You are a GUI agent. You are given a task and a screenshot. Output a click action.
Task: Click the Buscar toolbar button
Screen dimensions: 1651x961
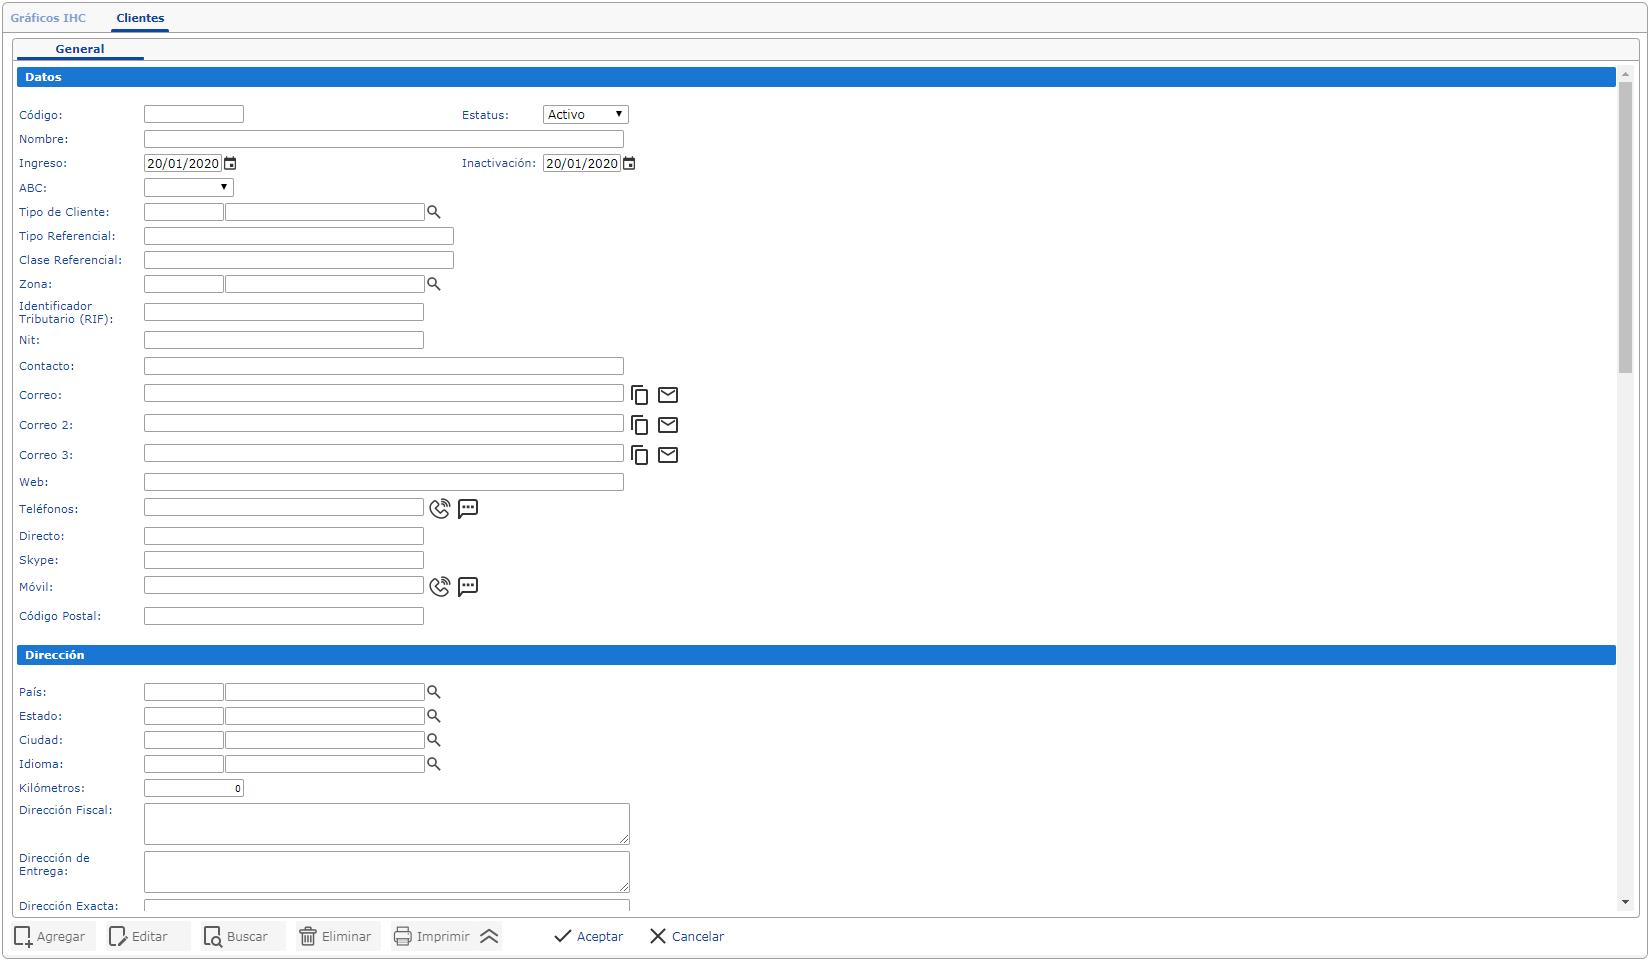pyautogui.click(x=237, y=937)
